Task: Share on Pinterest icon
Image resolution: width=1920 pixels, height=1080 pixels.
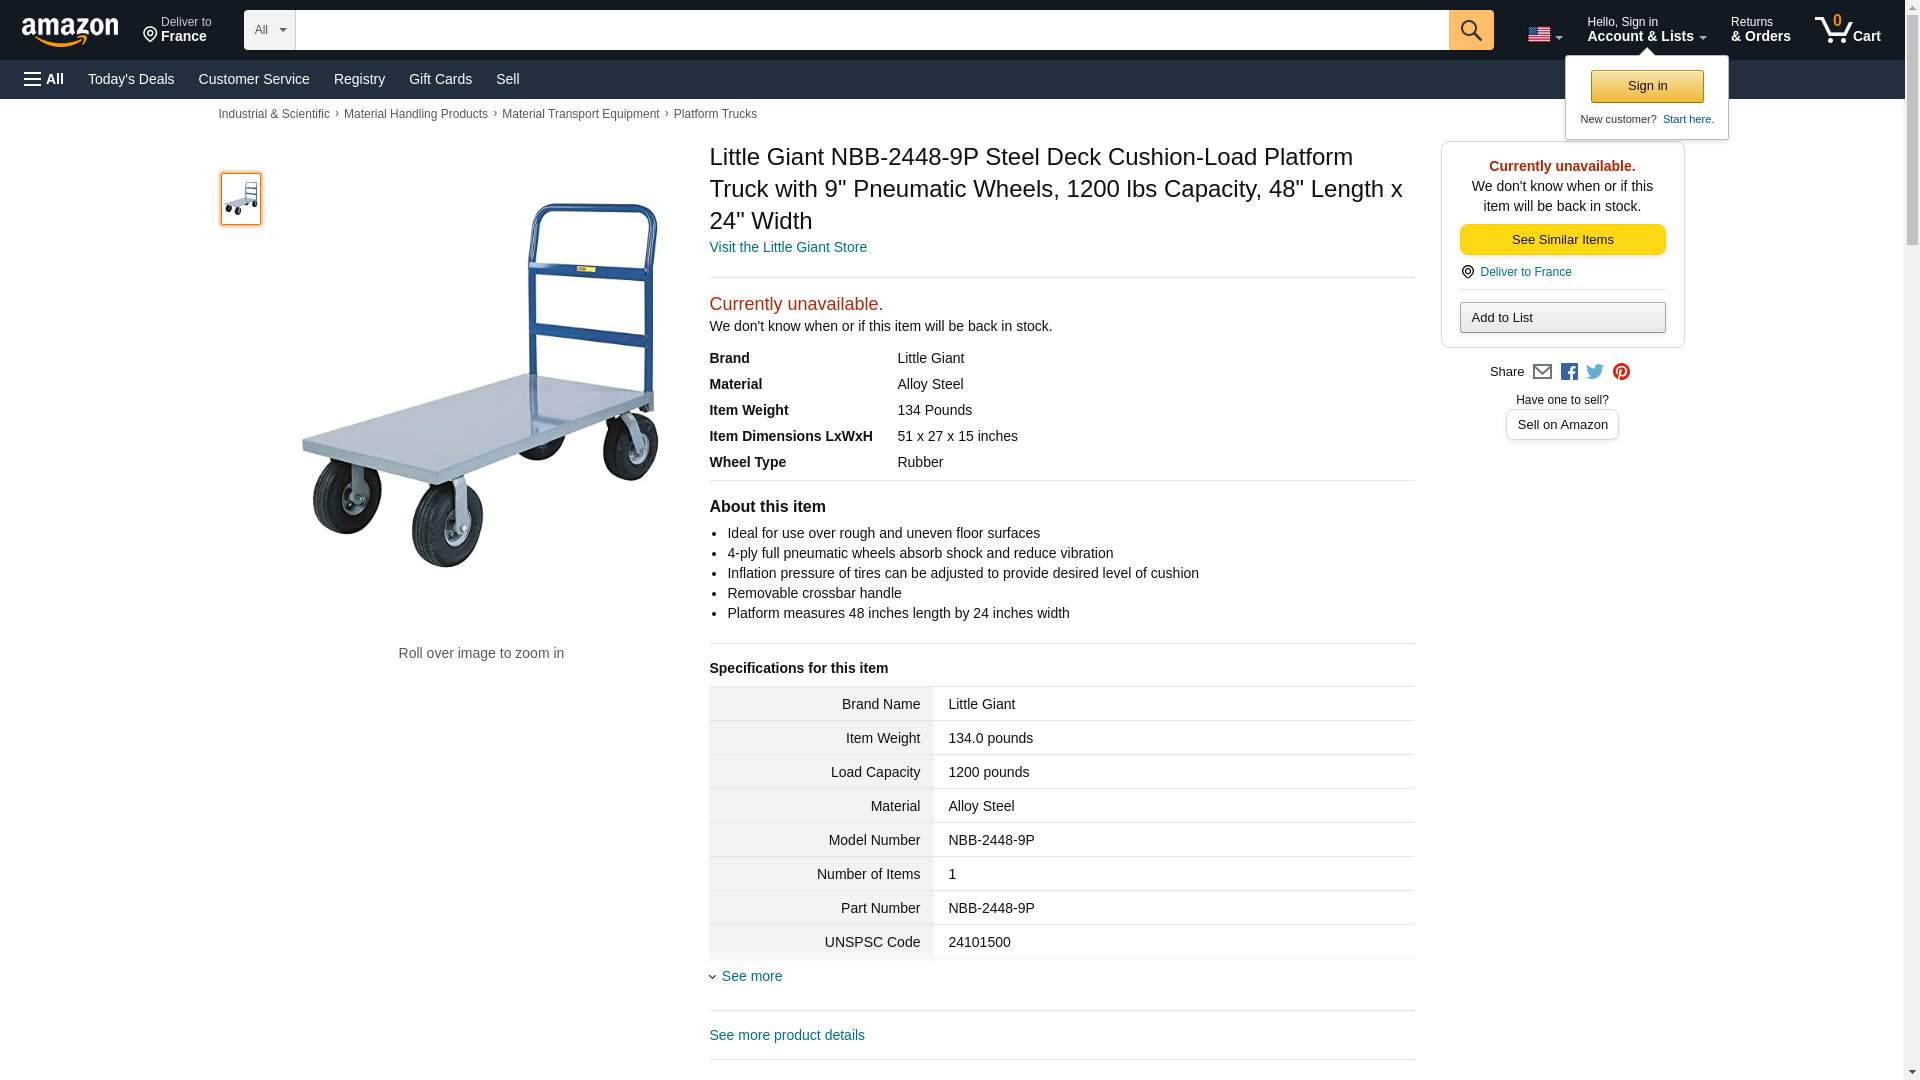Action: tap(1621, 372)
